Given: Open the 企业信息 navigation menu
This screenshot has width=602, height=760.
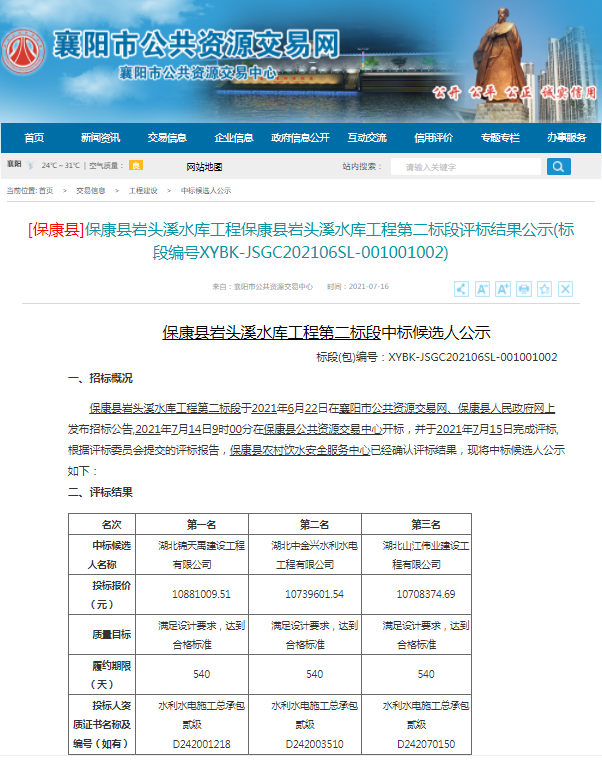Looking at the screenshot, I should (234, 137).
